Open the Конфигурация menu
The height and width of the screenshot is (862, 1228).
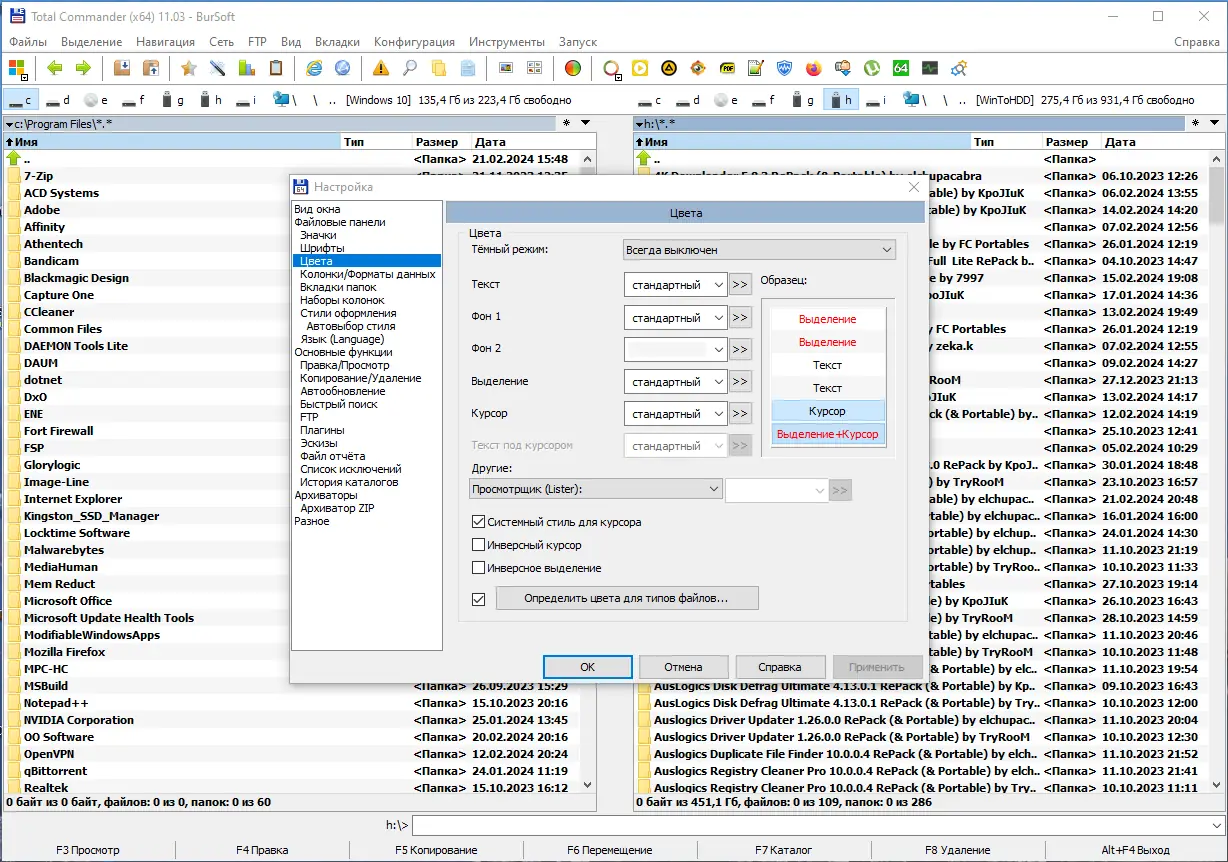414,42
